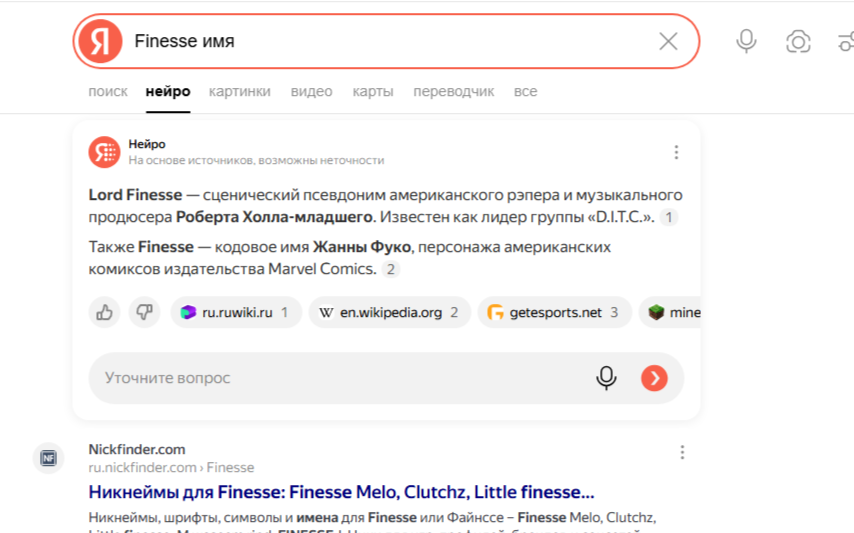Image resolution: width=854 pixels, height=533 pixels.
Task: Start voice search with top microphone icon
Action: point(746,41)
